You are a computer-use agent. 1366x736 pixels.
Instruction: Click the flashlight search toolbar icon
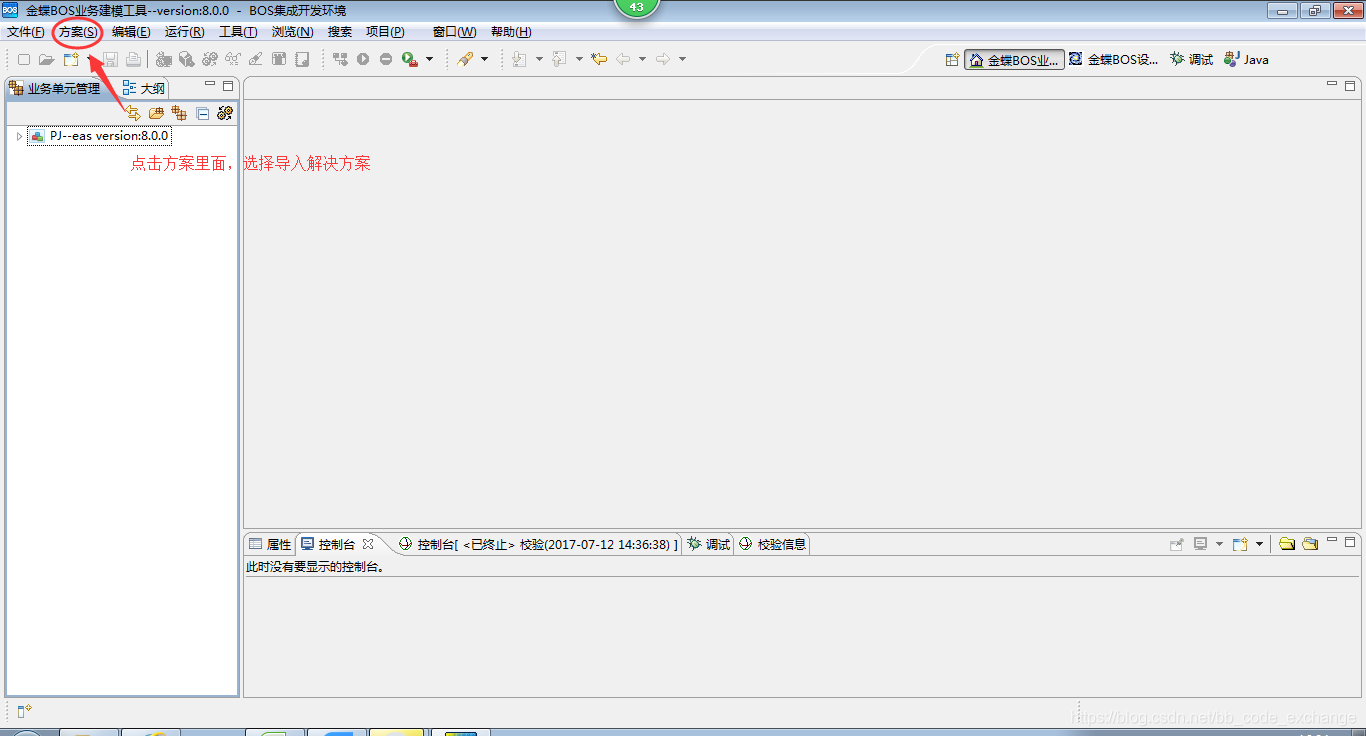(465, 59)
